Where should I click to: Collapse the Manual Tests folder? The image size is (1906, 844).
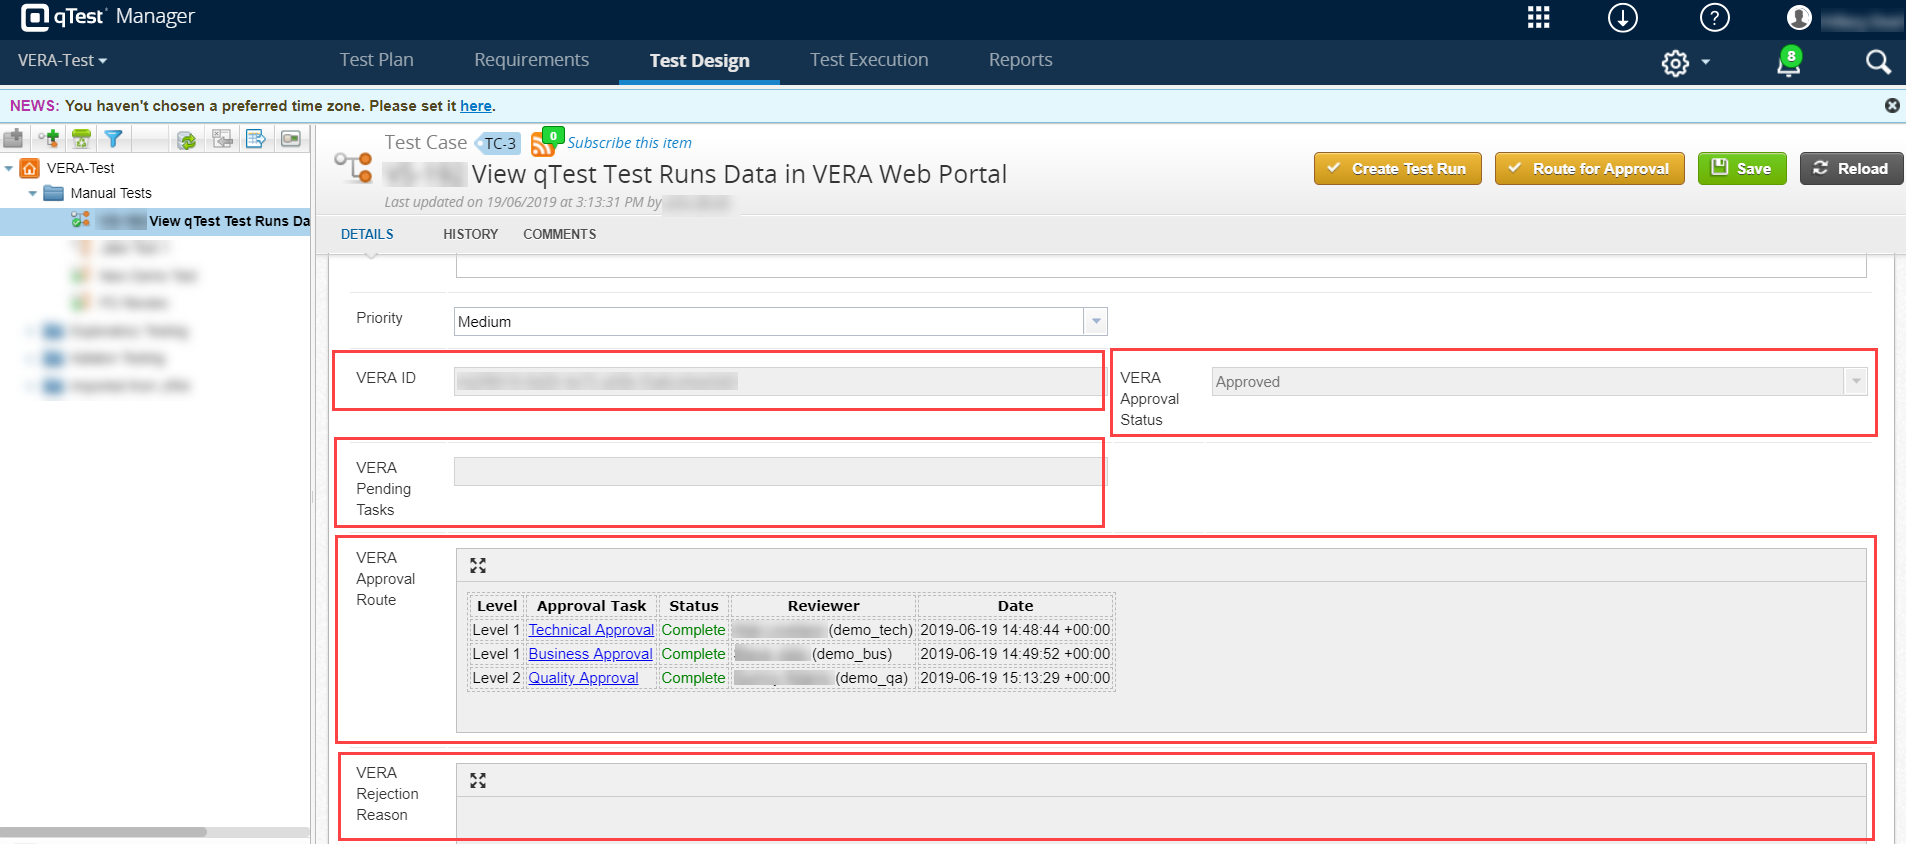[33, 194]
